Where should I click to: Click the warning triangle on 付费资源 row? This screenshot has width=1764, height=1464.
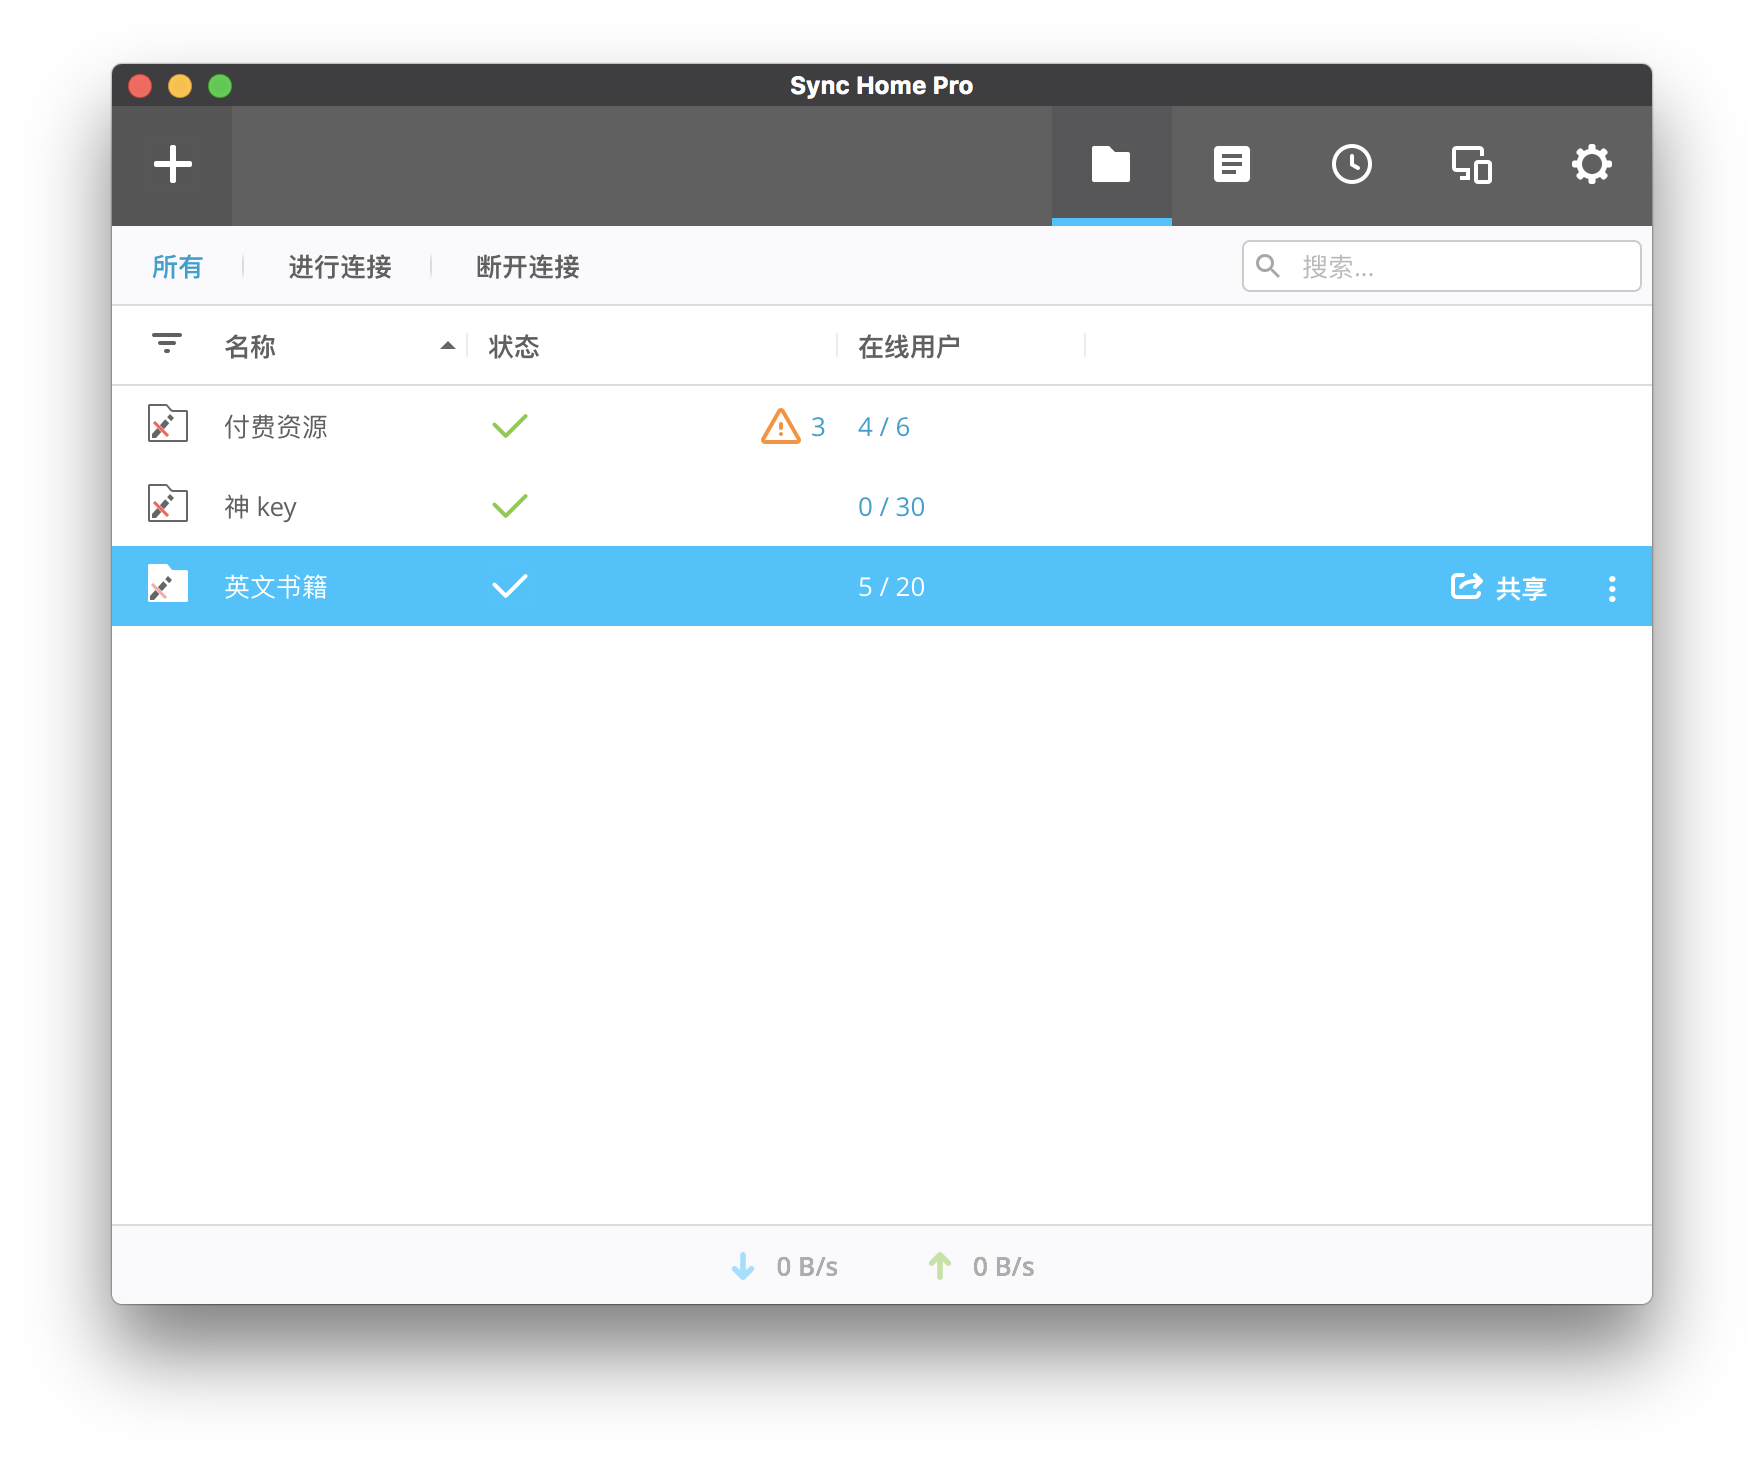(x=780, y=427)
